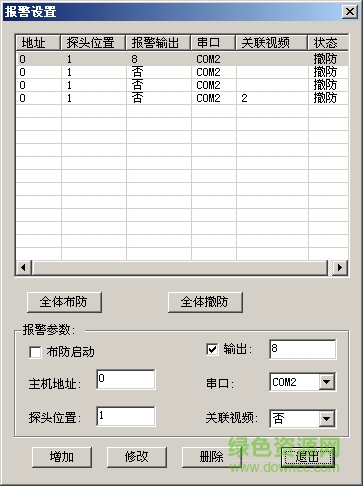The image size is (363, 486).
Task: Sort by the 状态 column header
Action: [x=328, y=43]
